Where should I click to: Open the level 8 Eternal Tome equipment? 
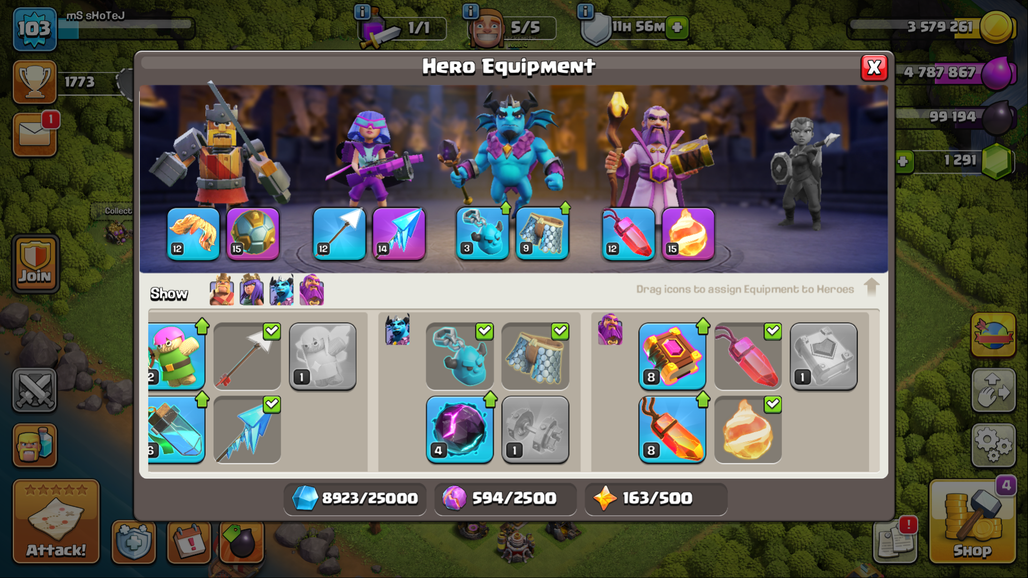coord(672,356)
